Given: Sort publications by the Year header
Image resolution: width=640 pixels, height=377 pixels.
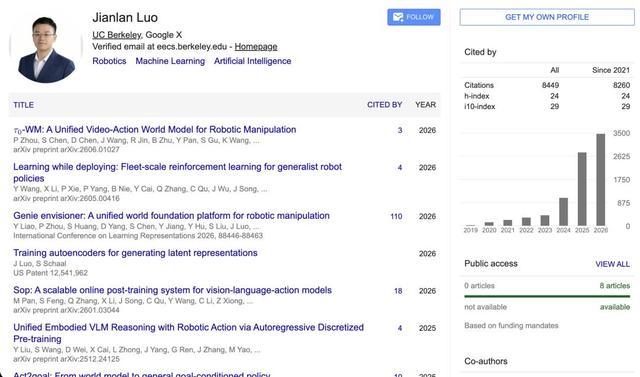Looking at the screenshot, I should [425, 105].
